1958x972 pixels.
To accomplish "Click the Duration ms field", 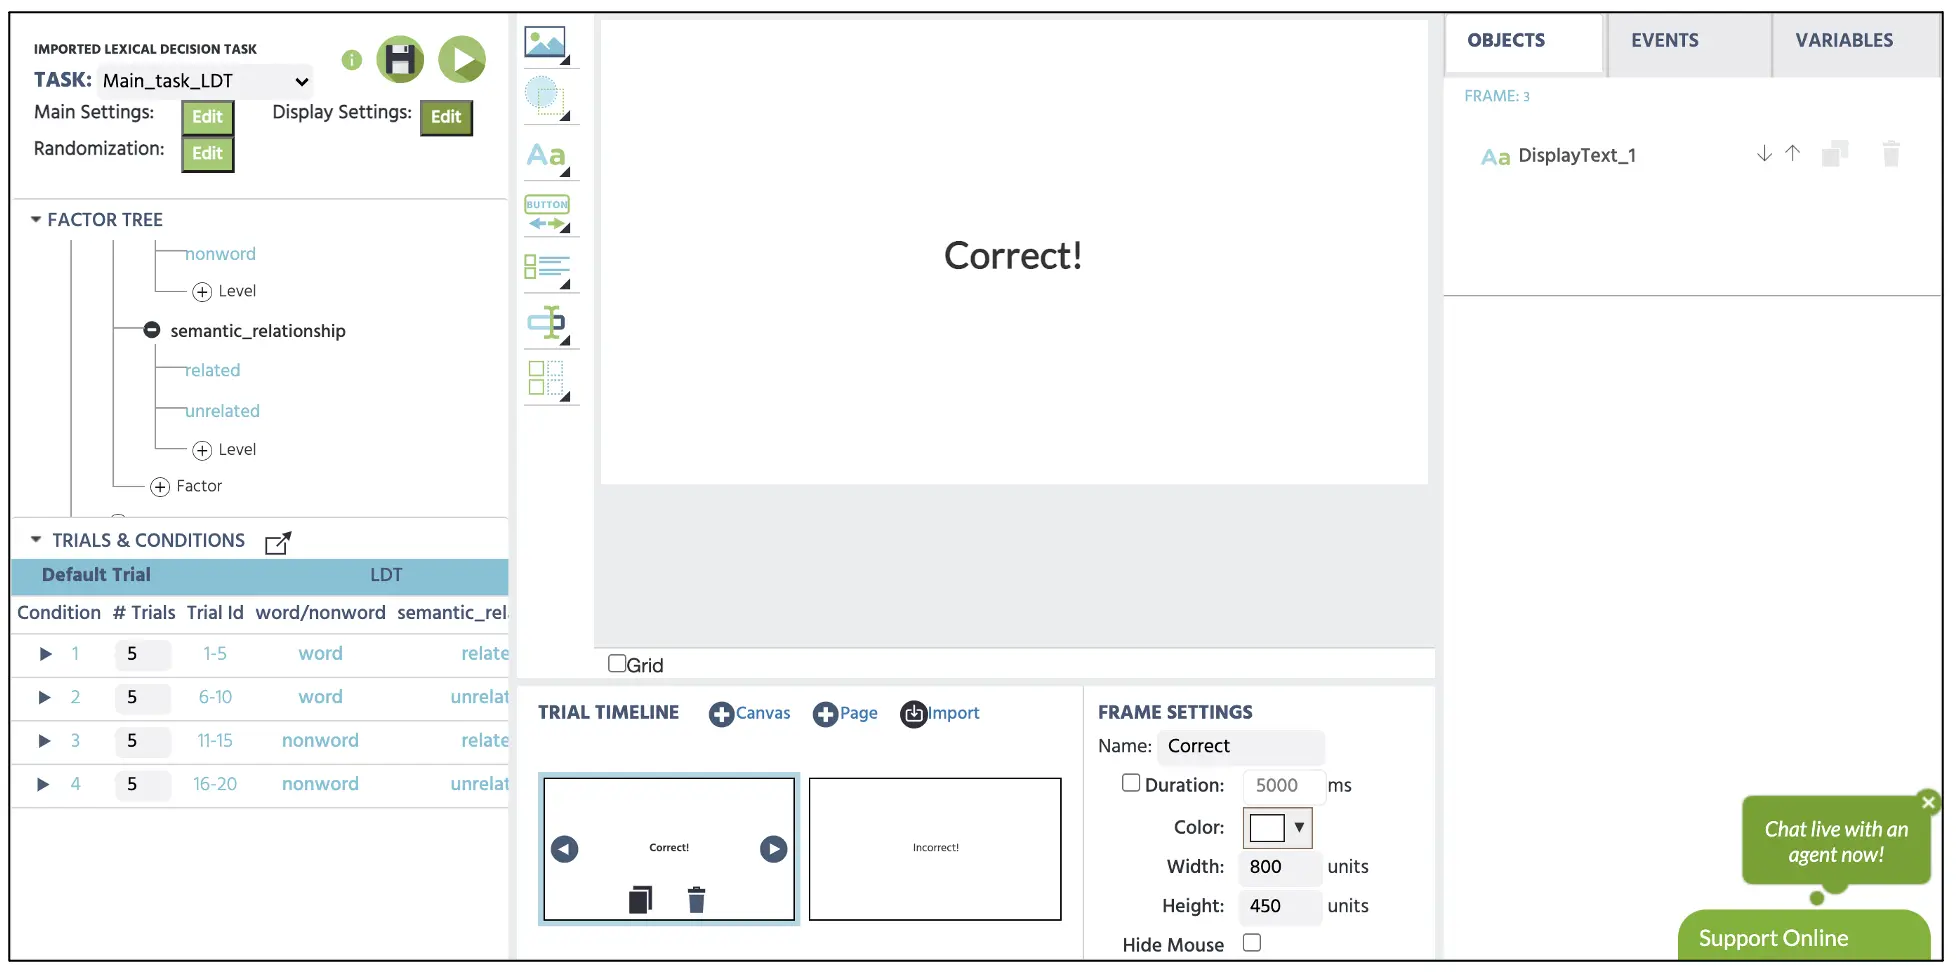I will pyautogui.click(x=1283, y=785).
